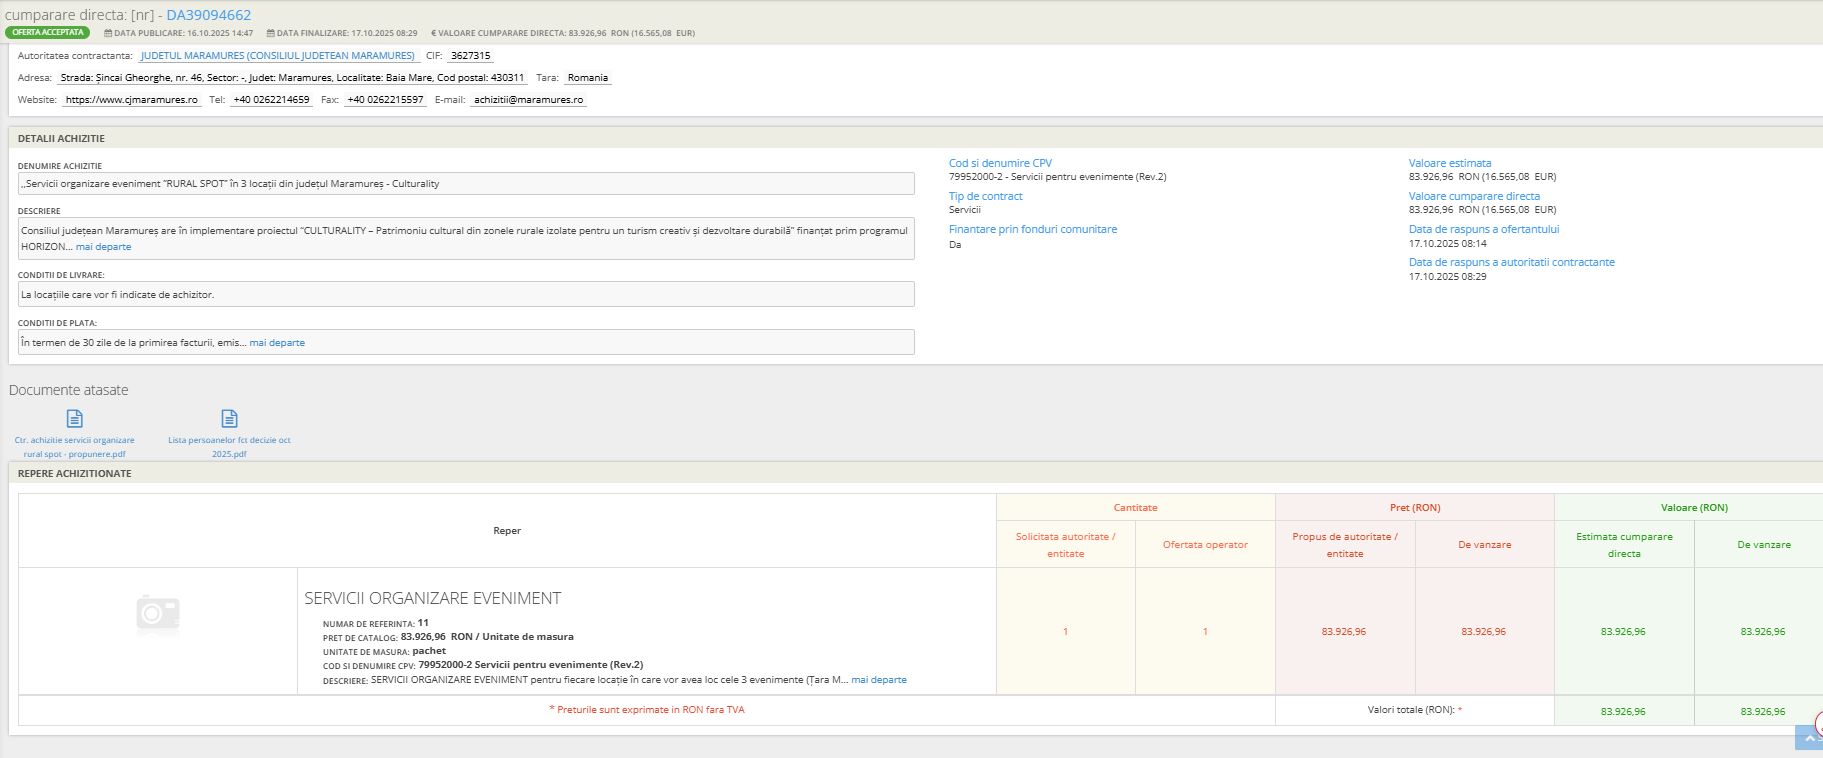This screenshot has width=1823, height=758.
Task: Click the OFERTA ACCEPTATA status badge
Action: coord(47,33)
